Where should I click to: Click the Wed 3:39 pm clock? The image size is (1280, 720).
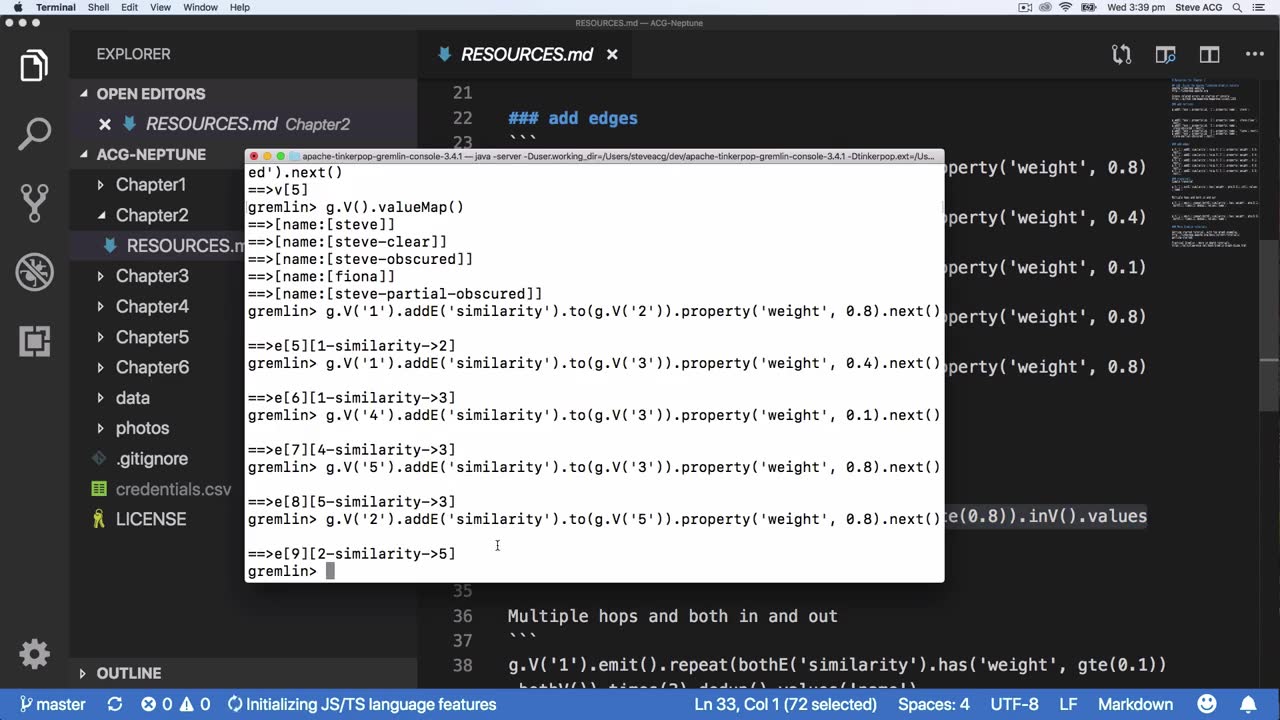click(1136, 7)
